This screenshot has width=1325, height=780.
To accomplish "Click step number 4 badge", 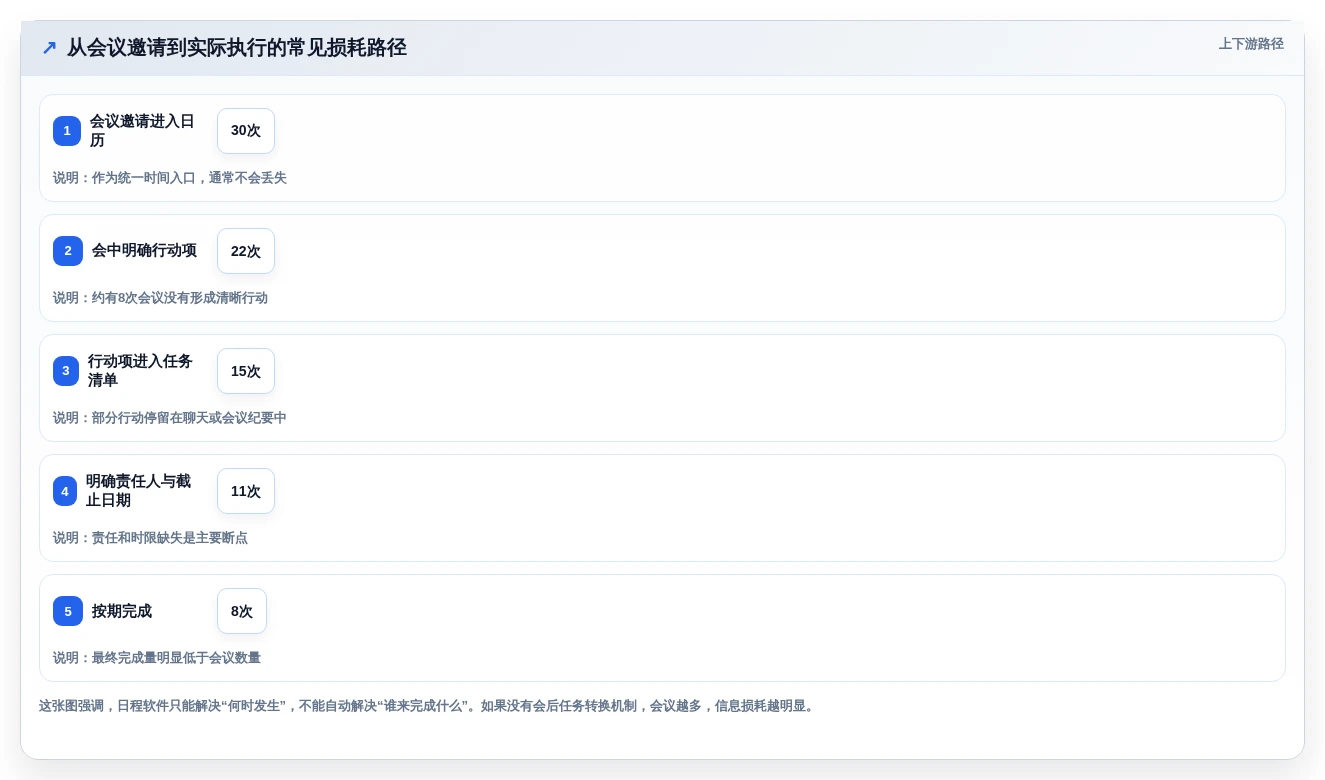I will (65, 491).
